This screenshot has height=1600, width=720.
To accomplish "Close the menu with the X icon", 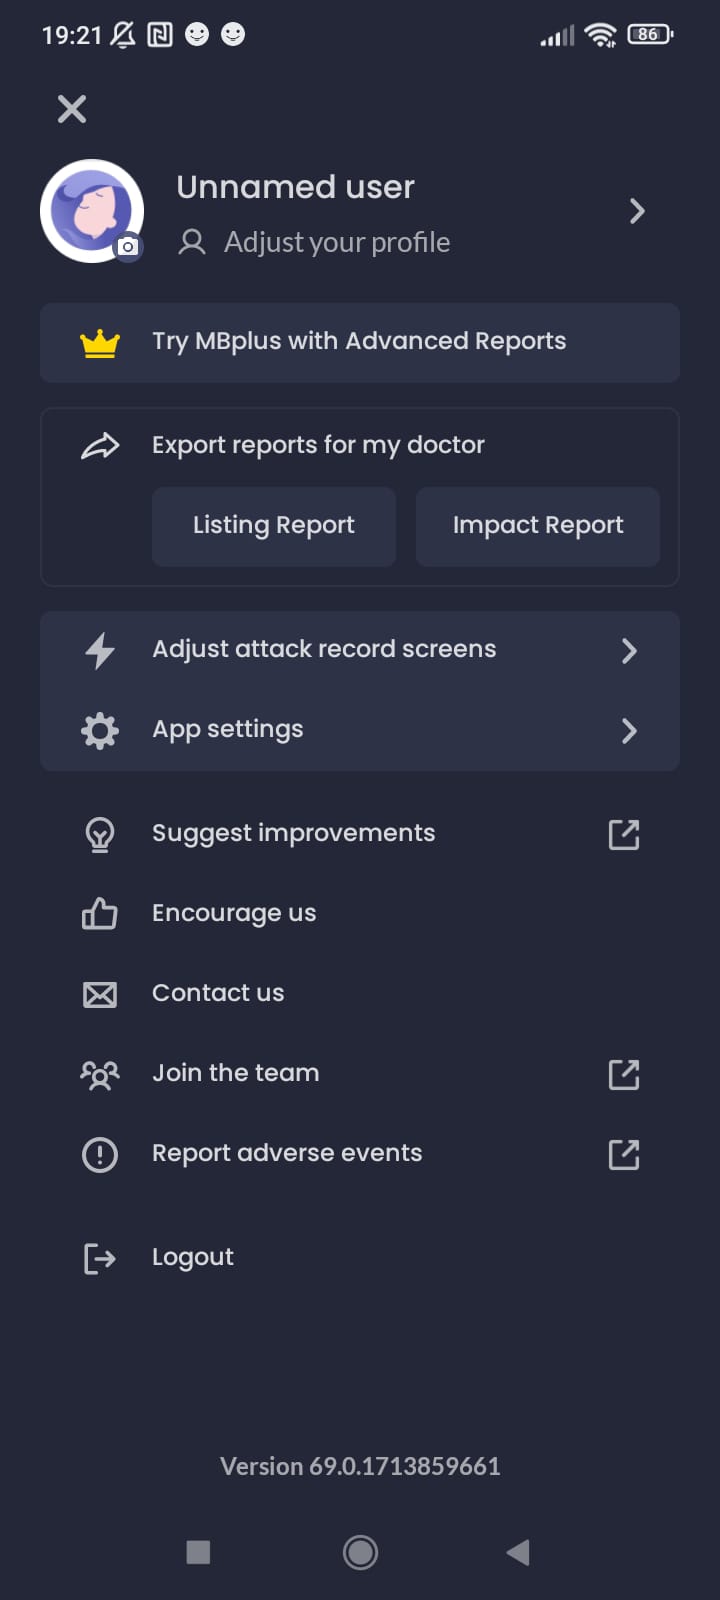I will (72, 109).
